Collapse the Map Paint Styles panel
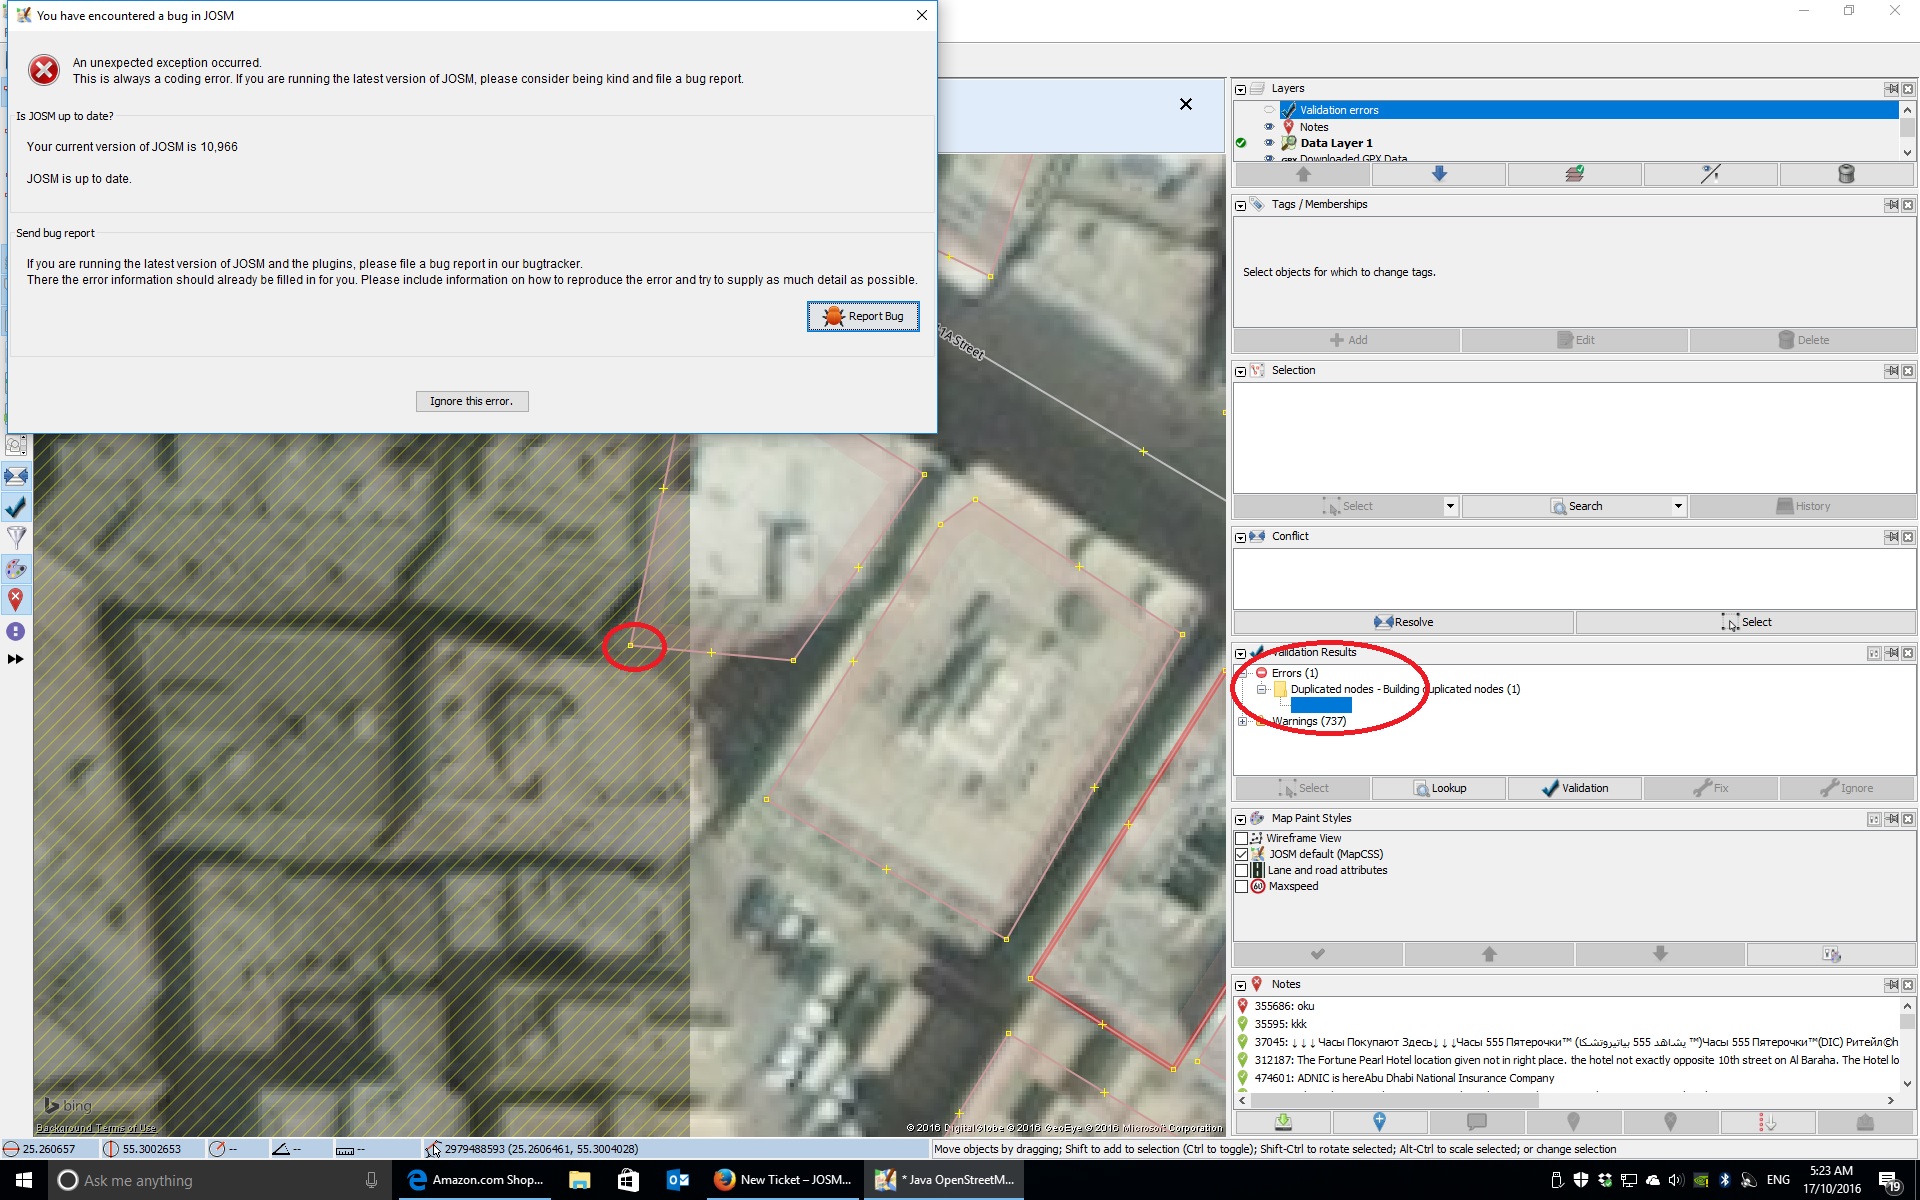Viewport: 1920px width, 1200px height. point(1241,820)
